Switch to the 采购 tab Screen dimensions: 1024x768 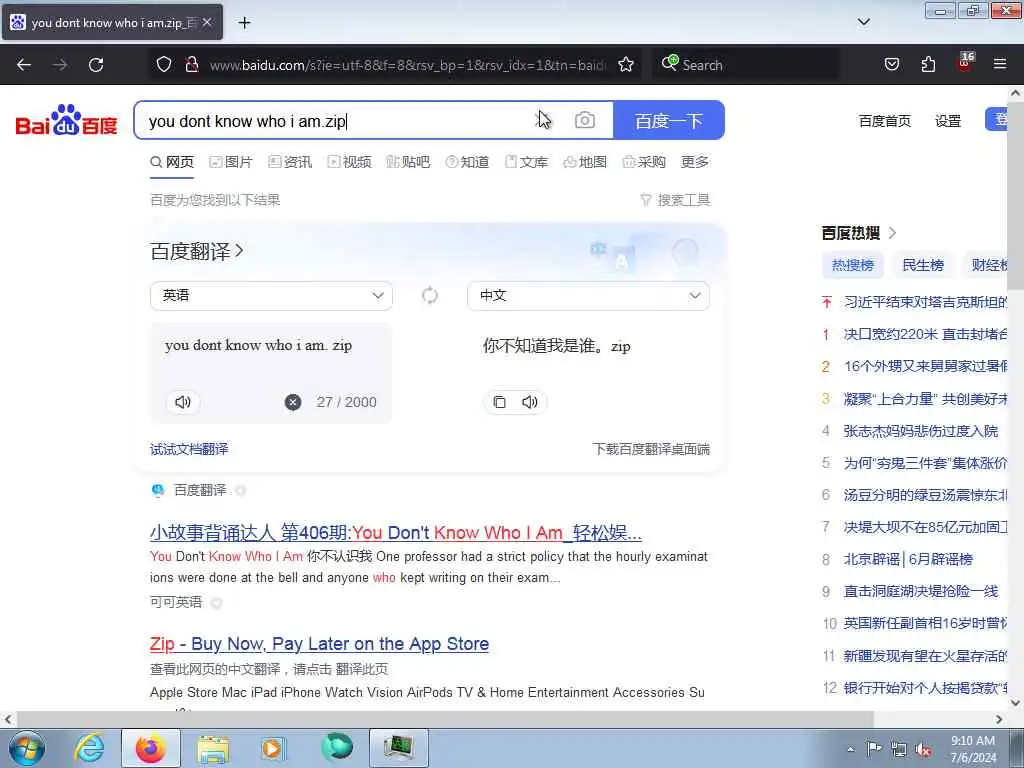click(x=644, y=162)
